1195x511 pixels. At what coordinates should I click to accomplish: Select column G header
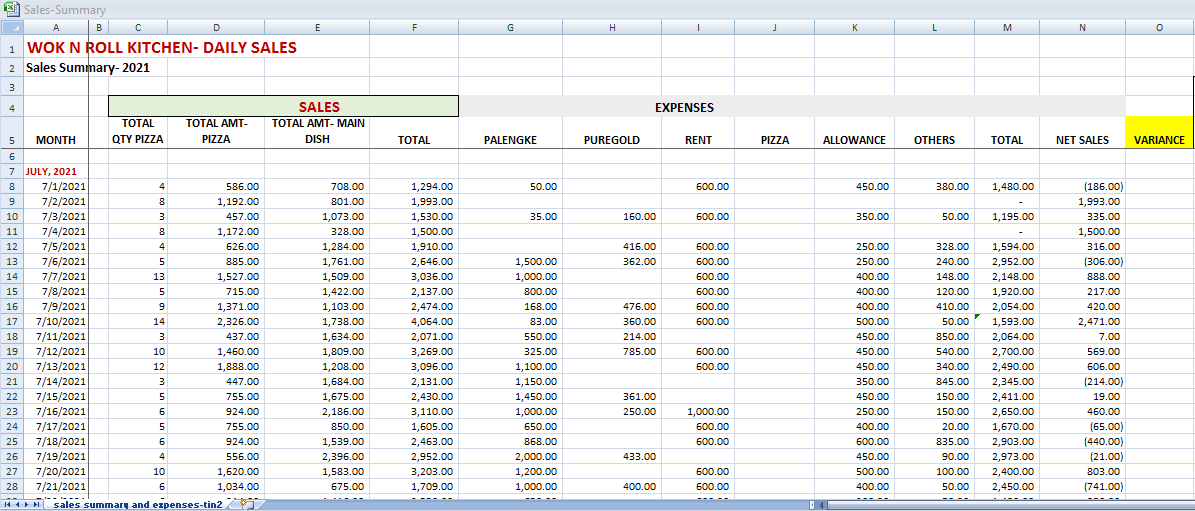511,27
